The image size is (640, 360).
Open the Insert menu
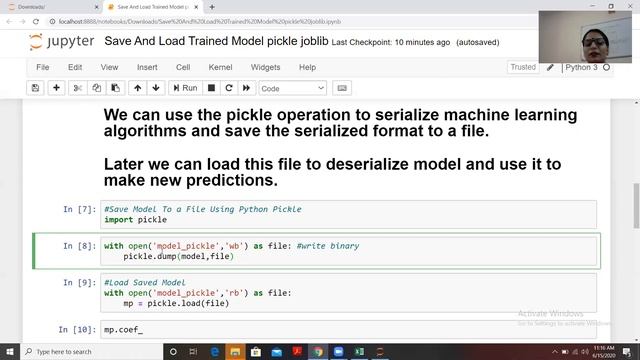(x=147, y=67)
